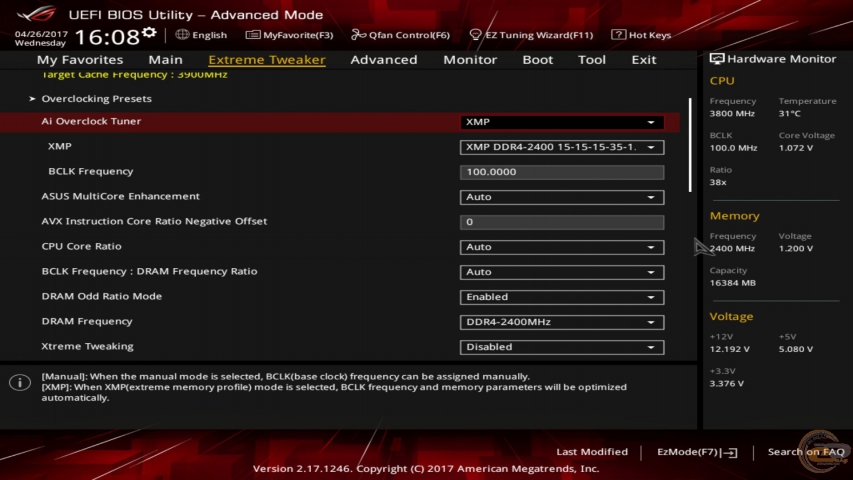This screenshot has height=480, width=853.
Task: Open the Xtreme Tweaking dropdown
Action: click(562, 347)
